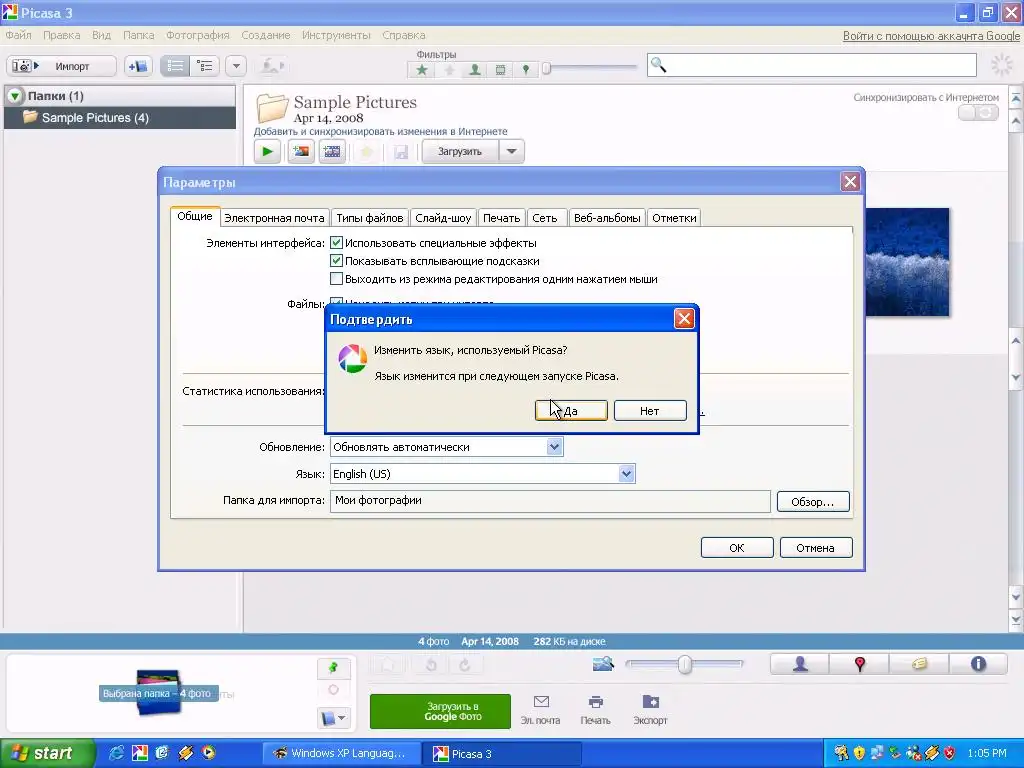Decline language change with 'Нет'

[650, 411]
